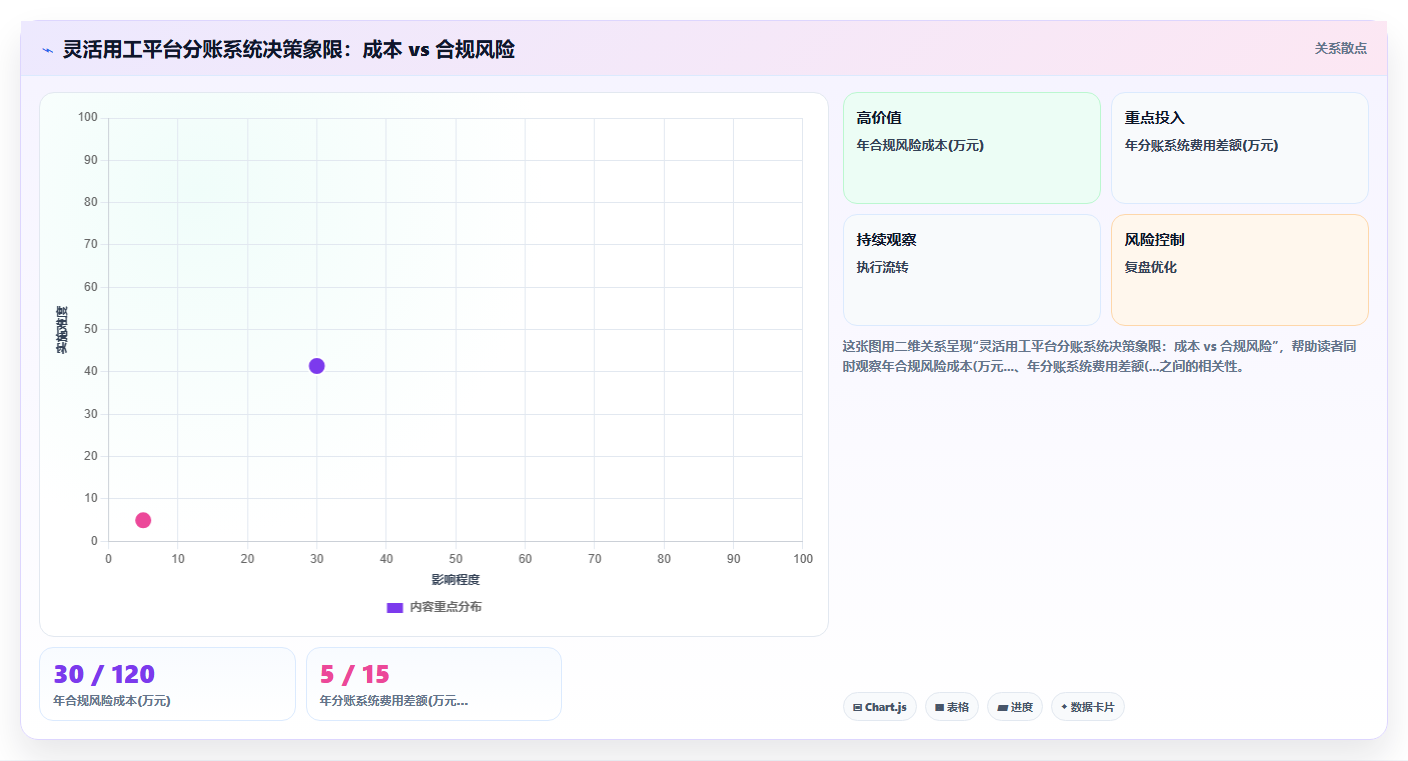Select the pink data point at 5
Viewport: 1408px width, 761px height.
click(x=143, y=520)
